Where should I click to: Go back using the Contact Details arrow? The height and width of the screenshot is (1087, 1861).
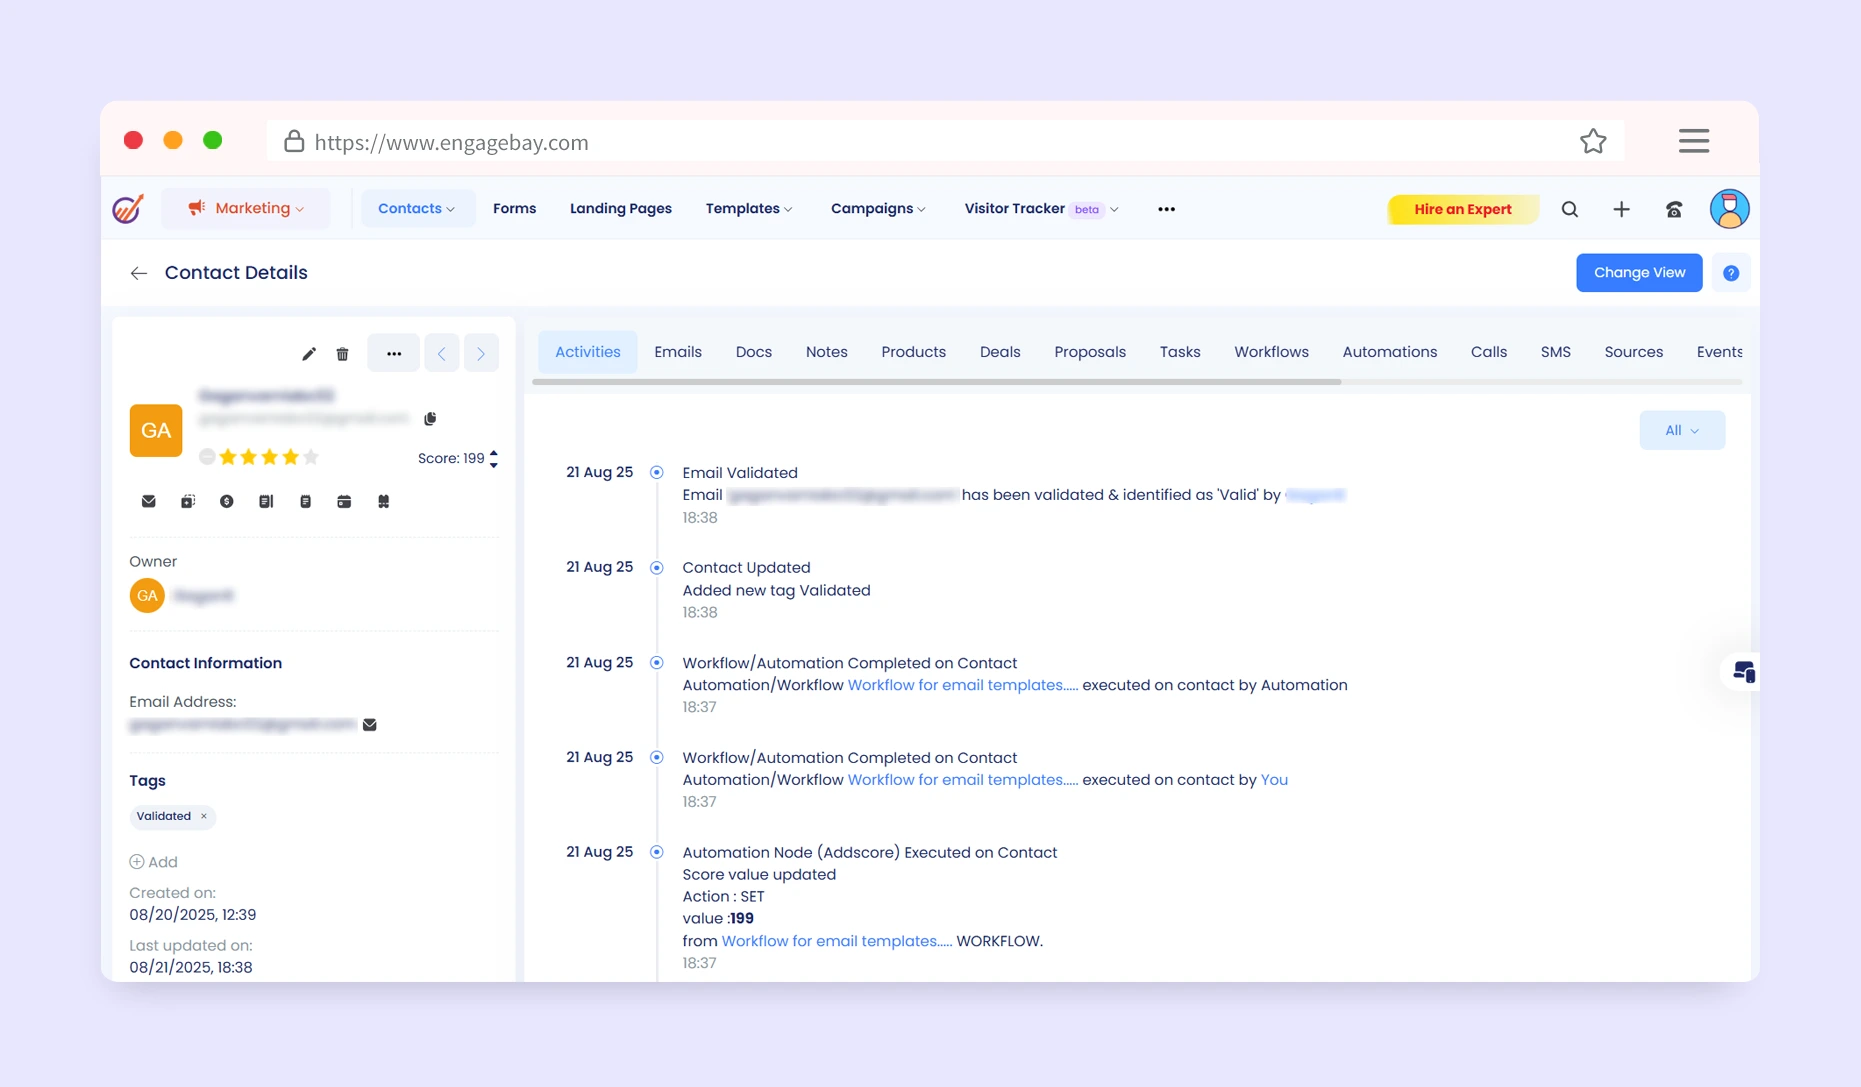(x=139, y=273)
